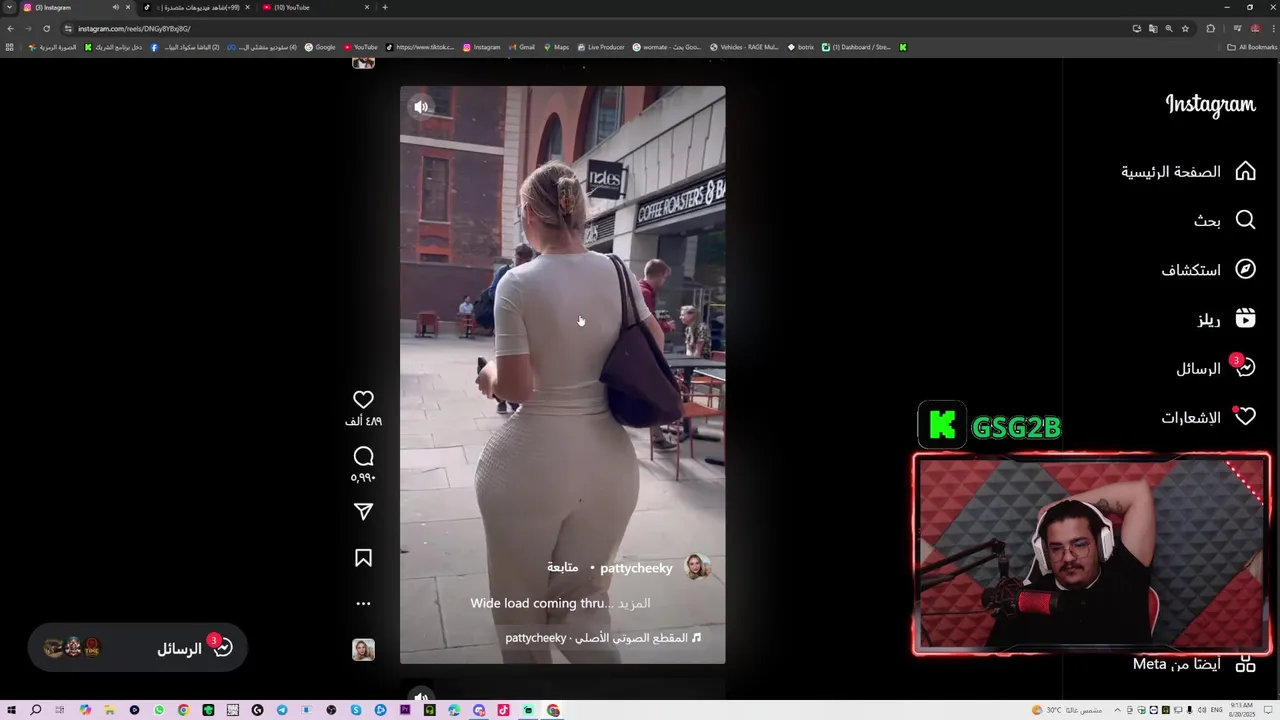The width and height of the screenshot is (1280, 720).
Task: Open original audio pattycheeky link
Action: click(x=603, y=638)
